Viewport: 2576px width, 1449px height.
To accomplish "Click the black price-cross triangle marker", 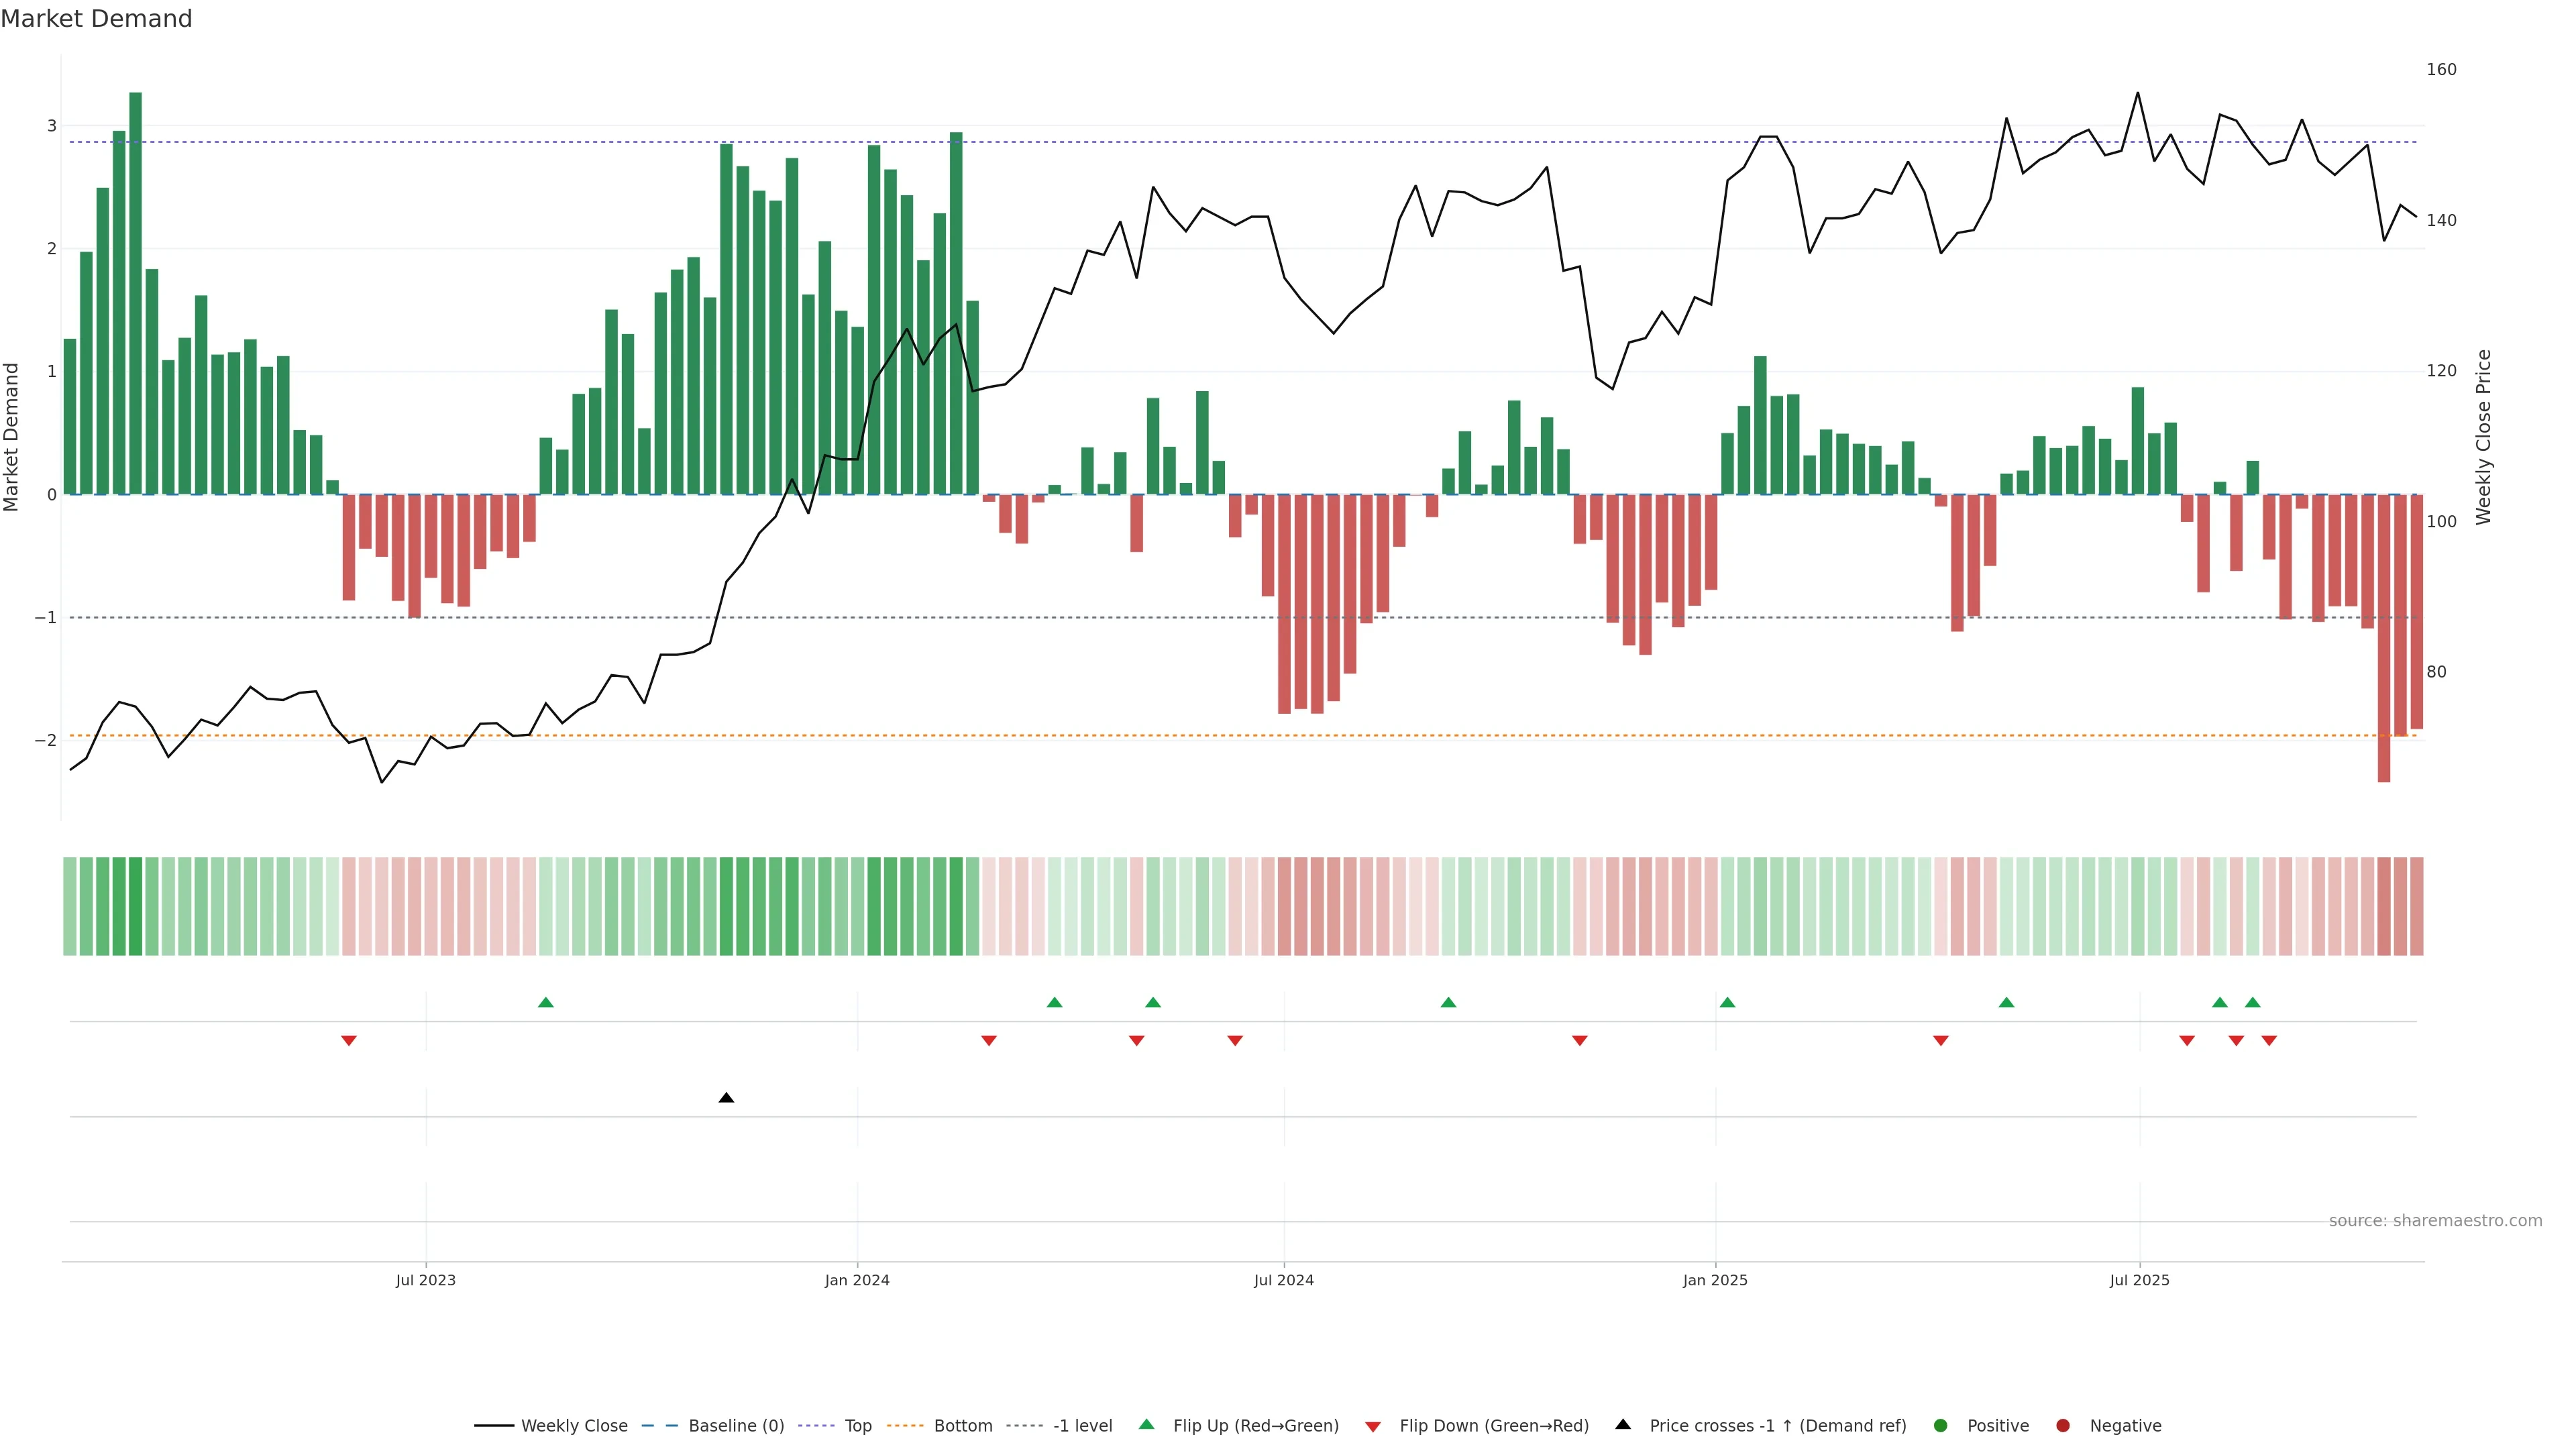I will tap(726, 1098).
